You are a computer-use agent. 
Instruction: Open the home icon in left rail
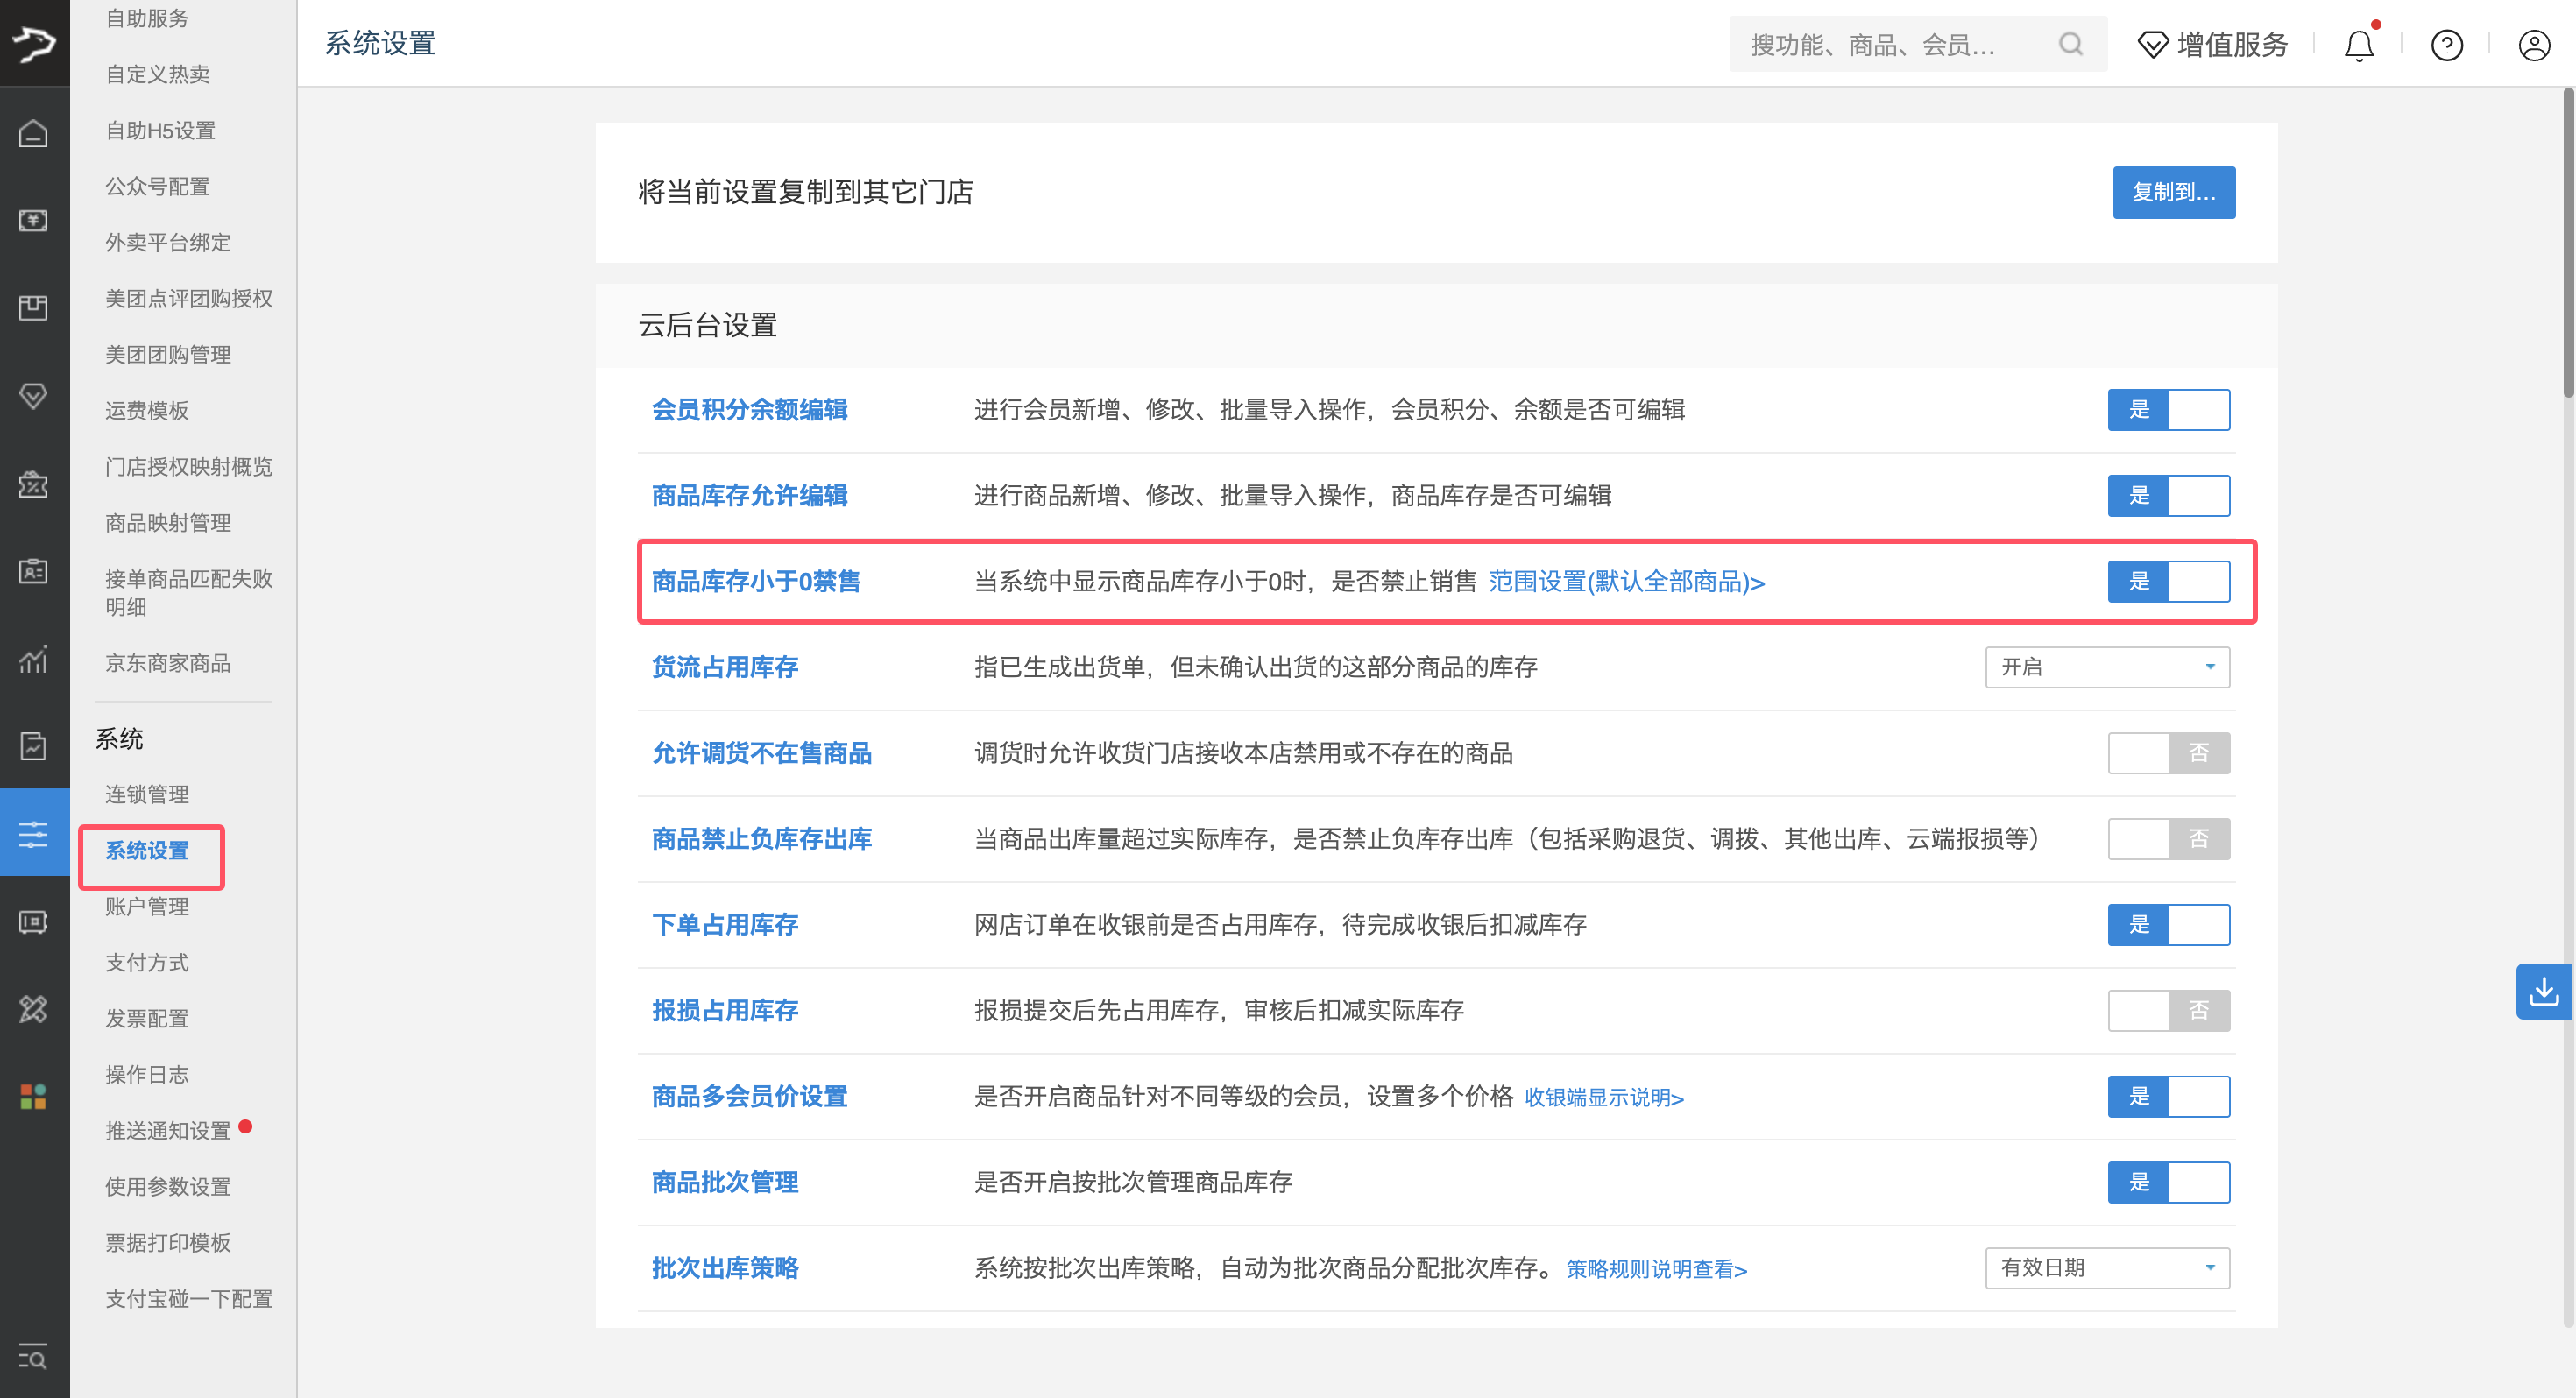pos(34,133)
